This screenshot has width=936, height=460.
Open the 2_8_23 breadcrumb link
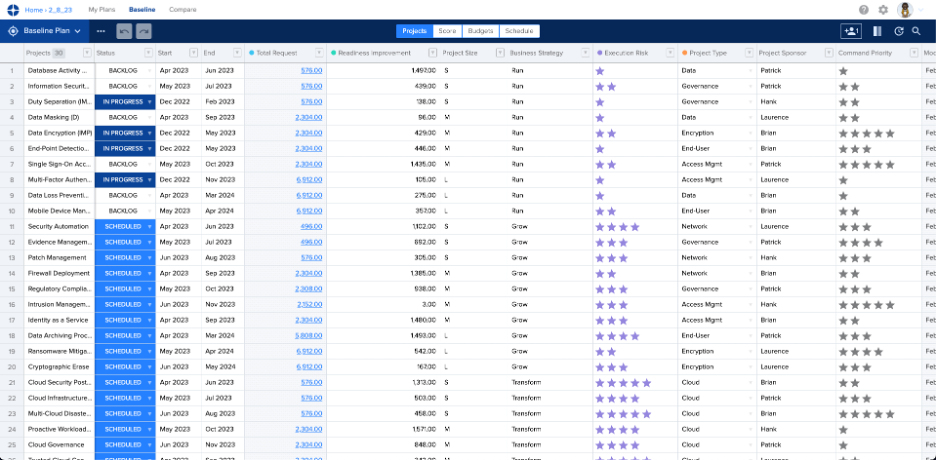coord(61,10)
